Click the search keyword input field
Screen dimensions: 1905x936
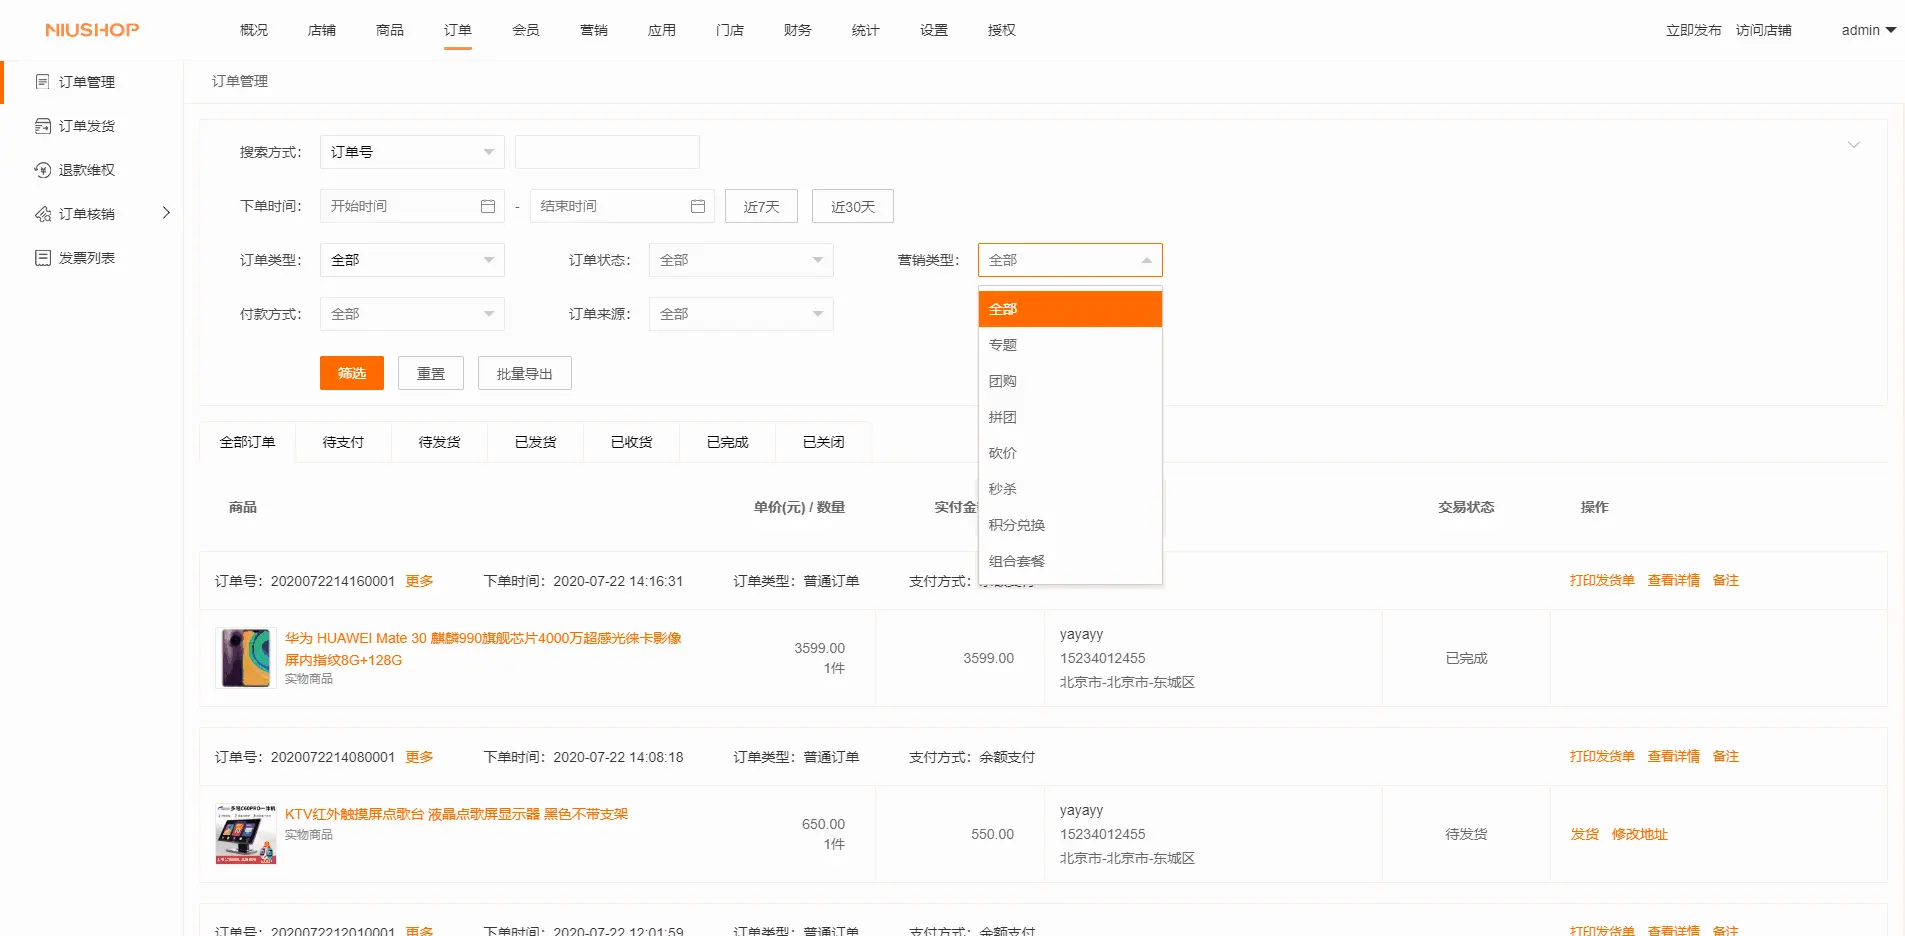(x=606, y=152)
